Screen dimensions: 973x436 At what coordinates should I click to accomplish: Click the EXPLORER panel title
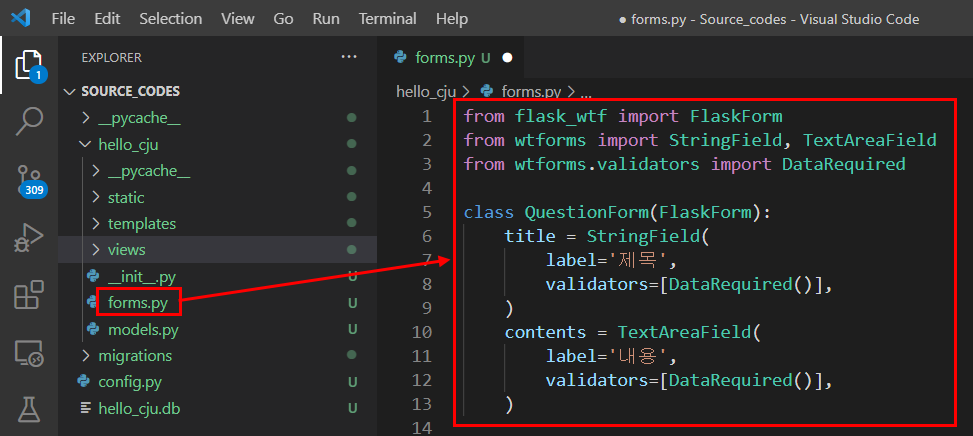(x=112, y=58)
